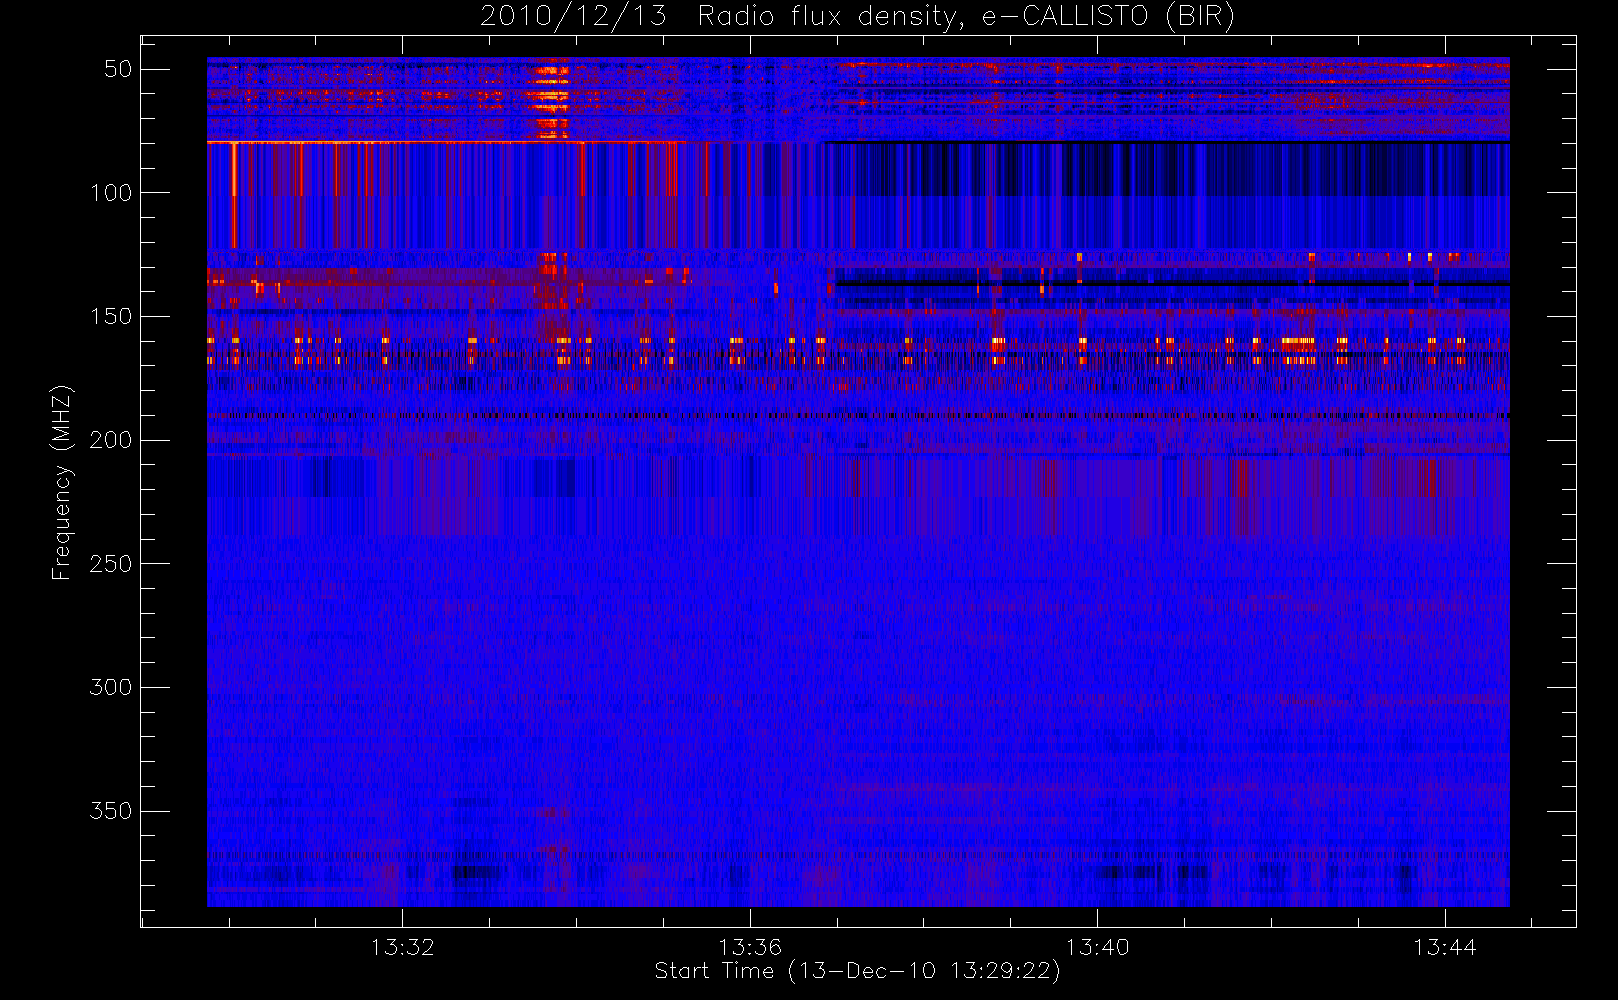Select the 350 frequency tick label
The image size is (1618, 1000).
pos(111,811)
